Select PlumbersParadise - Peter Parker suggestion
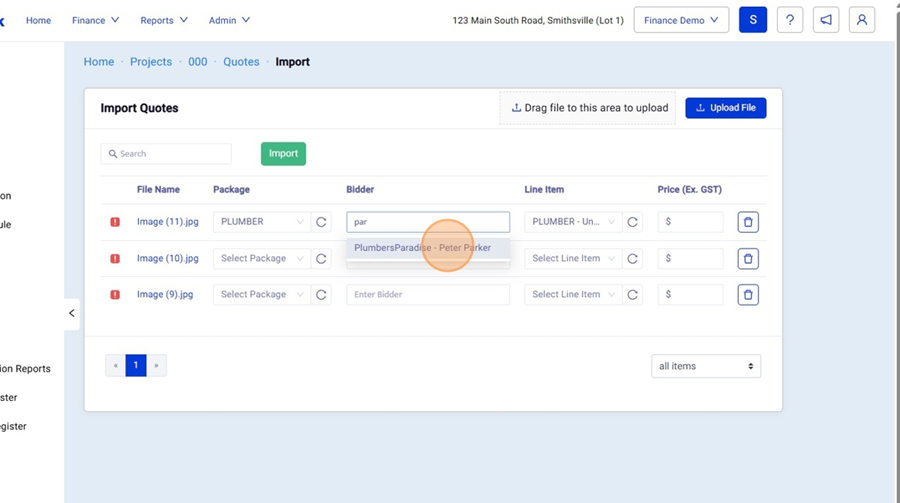This screenshot has width=900, height=503. tap(423, 248)
